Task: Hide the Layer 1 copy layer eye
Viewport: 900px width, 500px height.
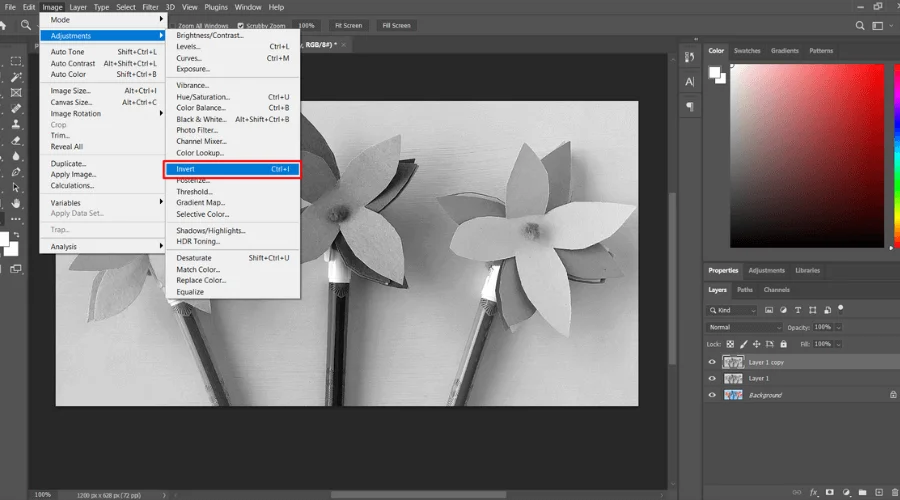Action: (712, 362)
